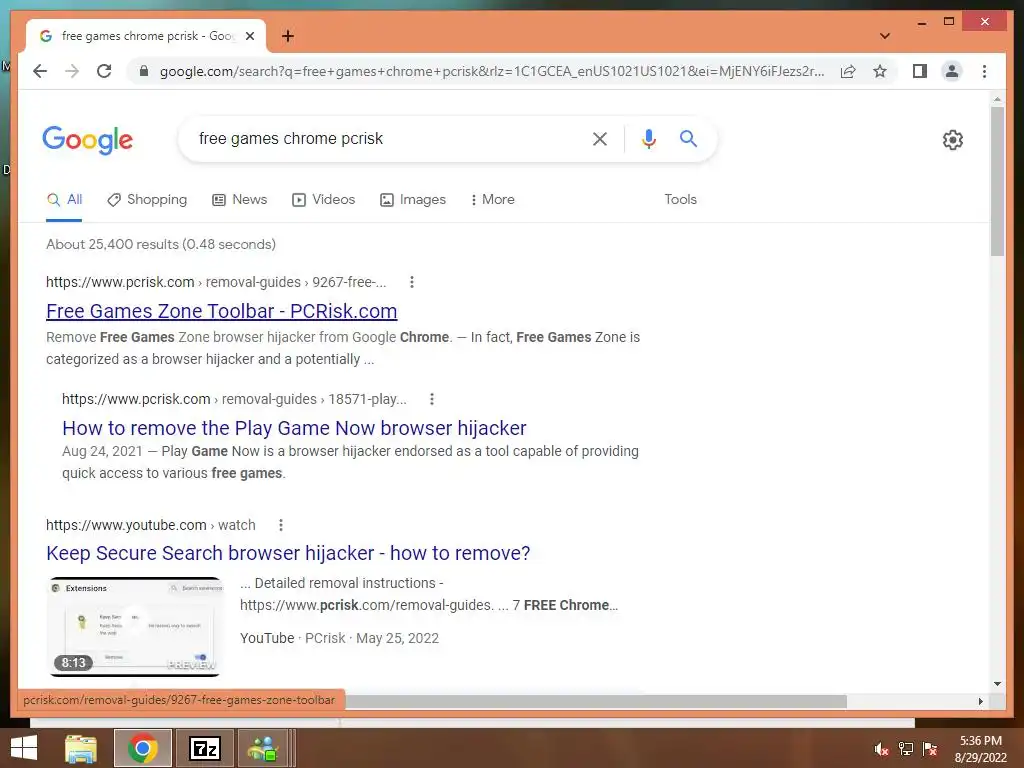Open the users app taskbar icon
The height and width of the screenshot is (768, 1024).
click(263, 748)
